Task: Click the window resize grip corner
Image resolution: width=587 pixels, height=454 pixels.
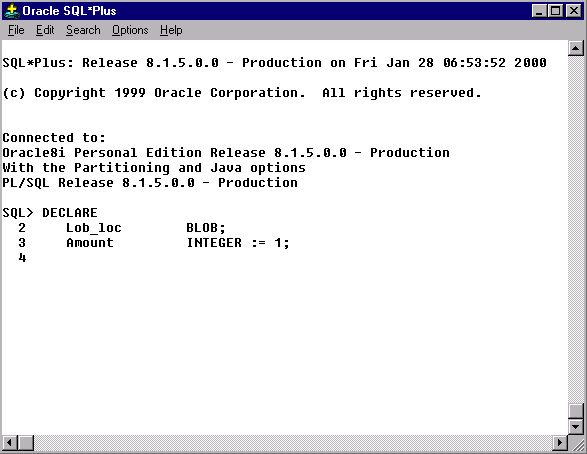Action: (x=577, y=444)
